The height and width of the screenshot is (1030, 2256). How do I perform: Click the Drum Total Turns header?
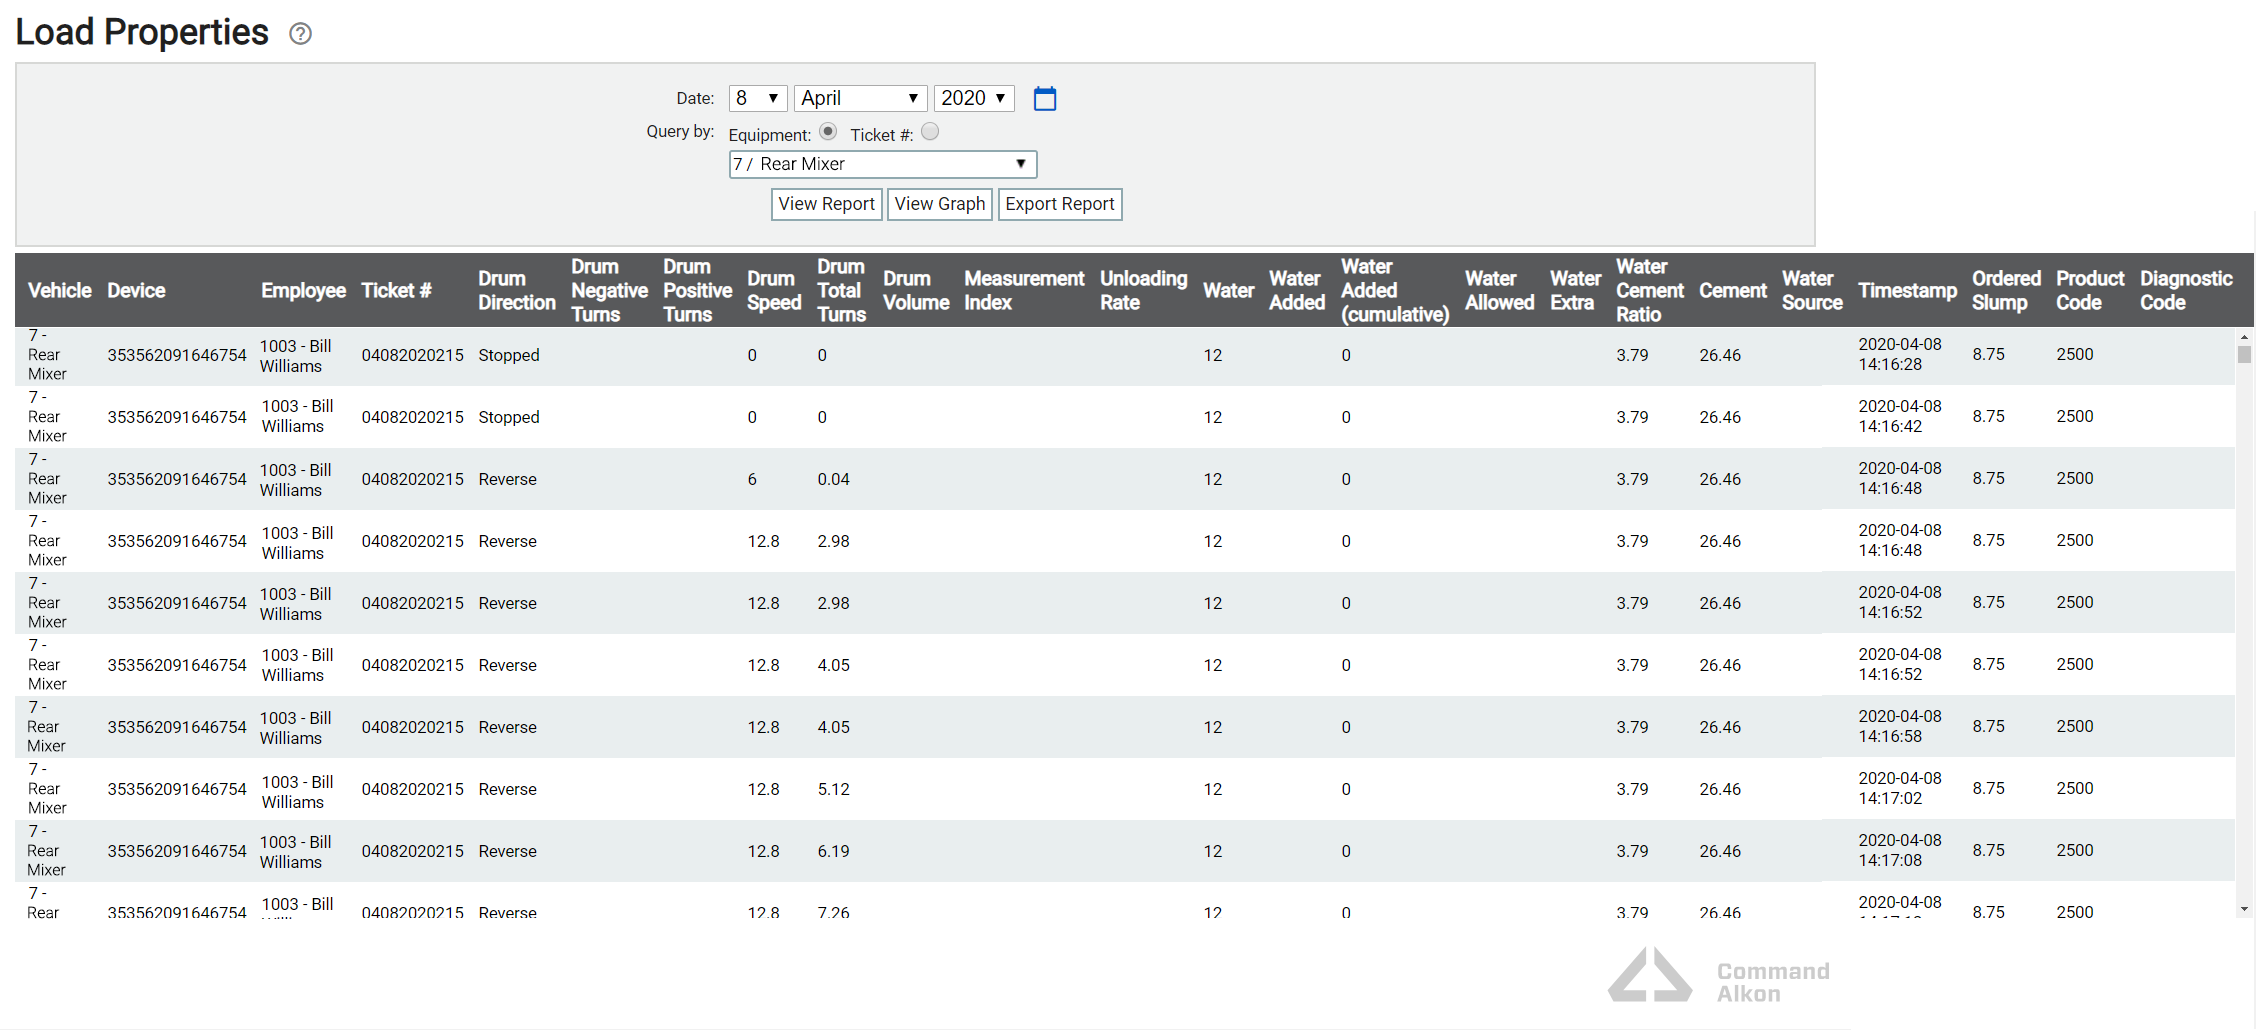pos(841,290)
